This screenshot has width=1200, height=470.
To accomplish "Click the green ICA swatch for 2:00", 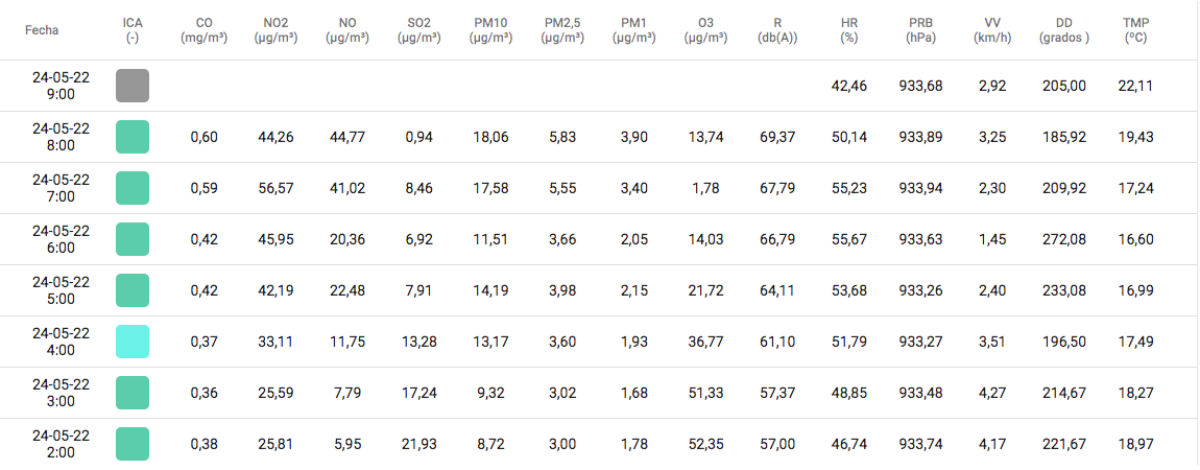I will [132, 443].
